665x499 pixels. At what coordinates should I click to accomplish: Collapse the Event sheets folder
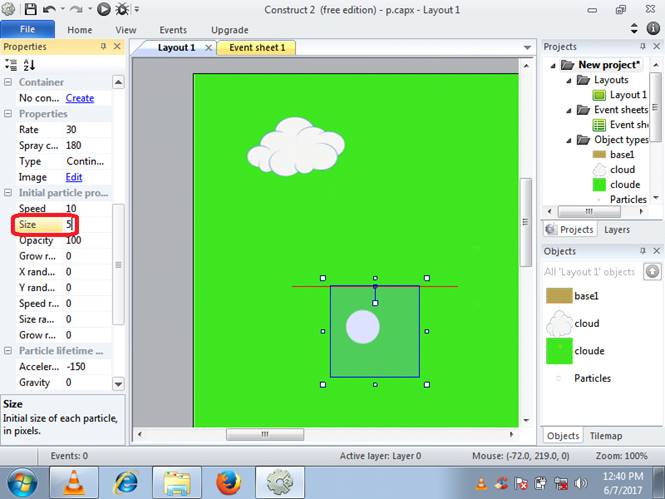click(x=569, y=110)
